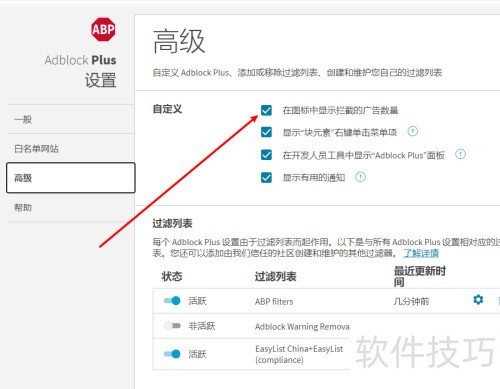Click EasyList China+EasyList list name
The width and height of the screenshot is (500, 389).
point(299,354)
